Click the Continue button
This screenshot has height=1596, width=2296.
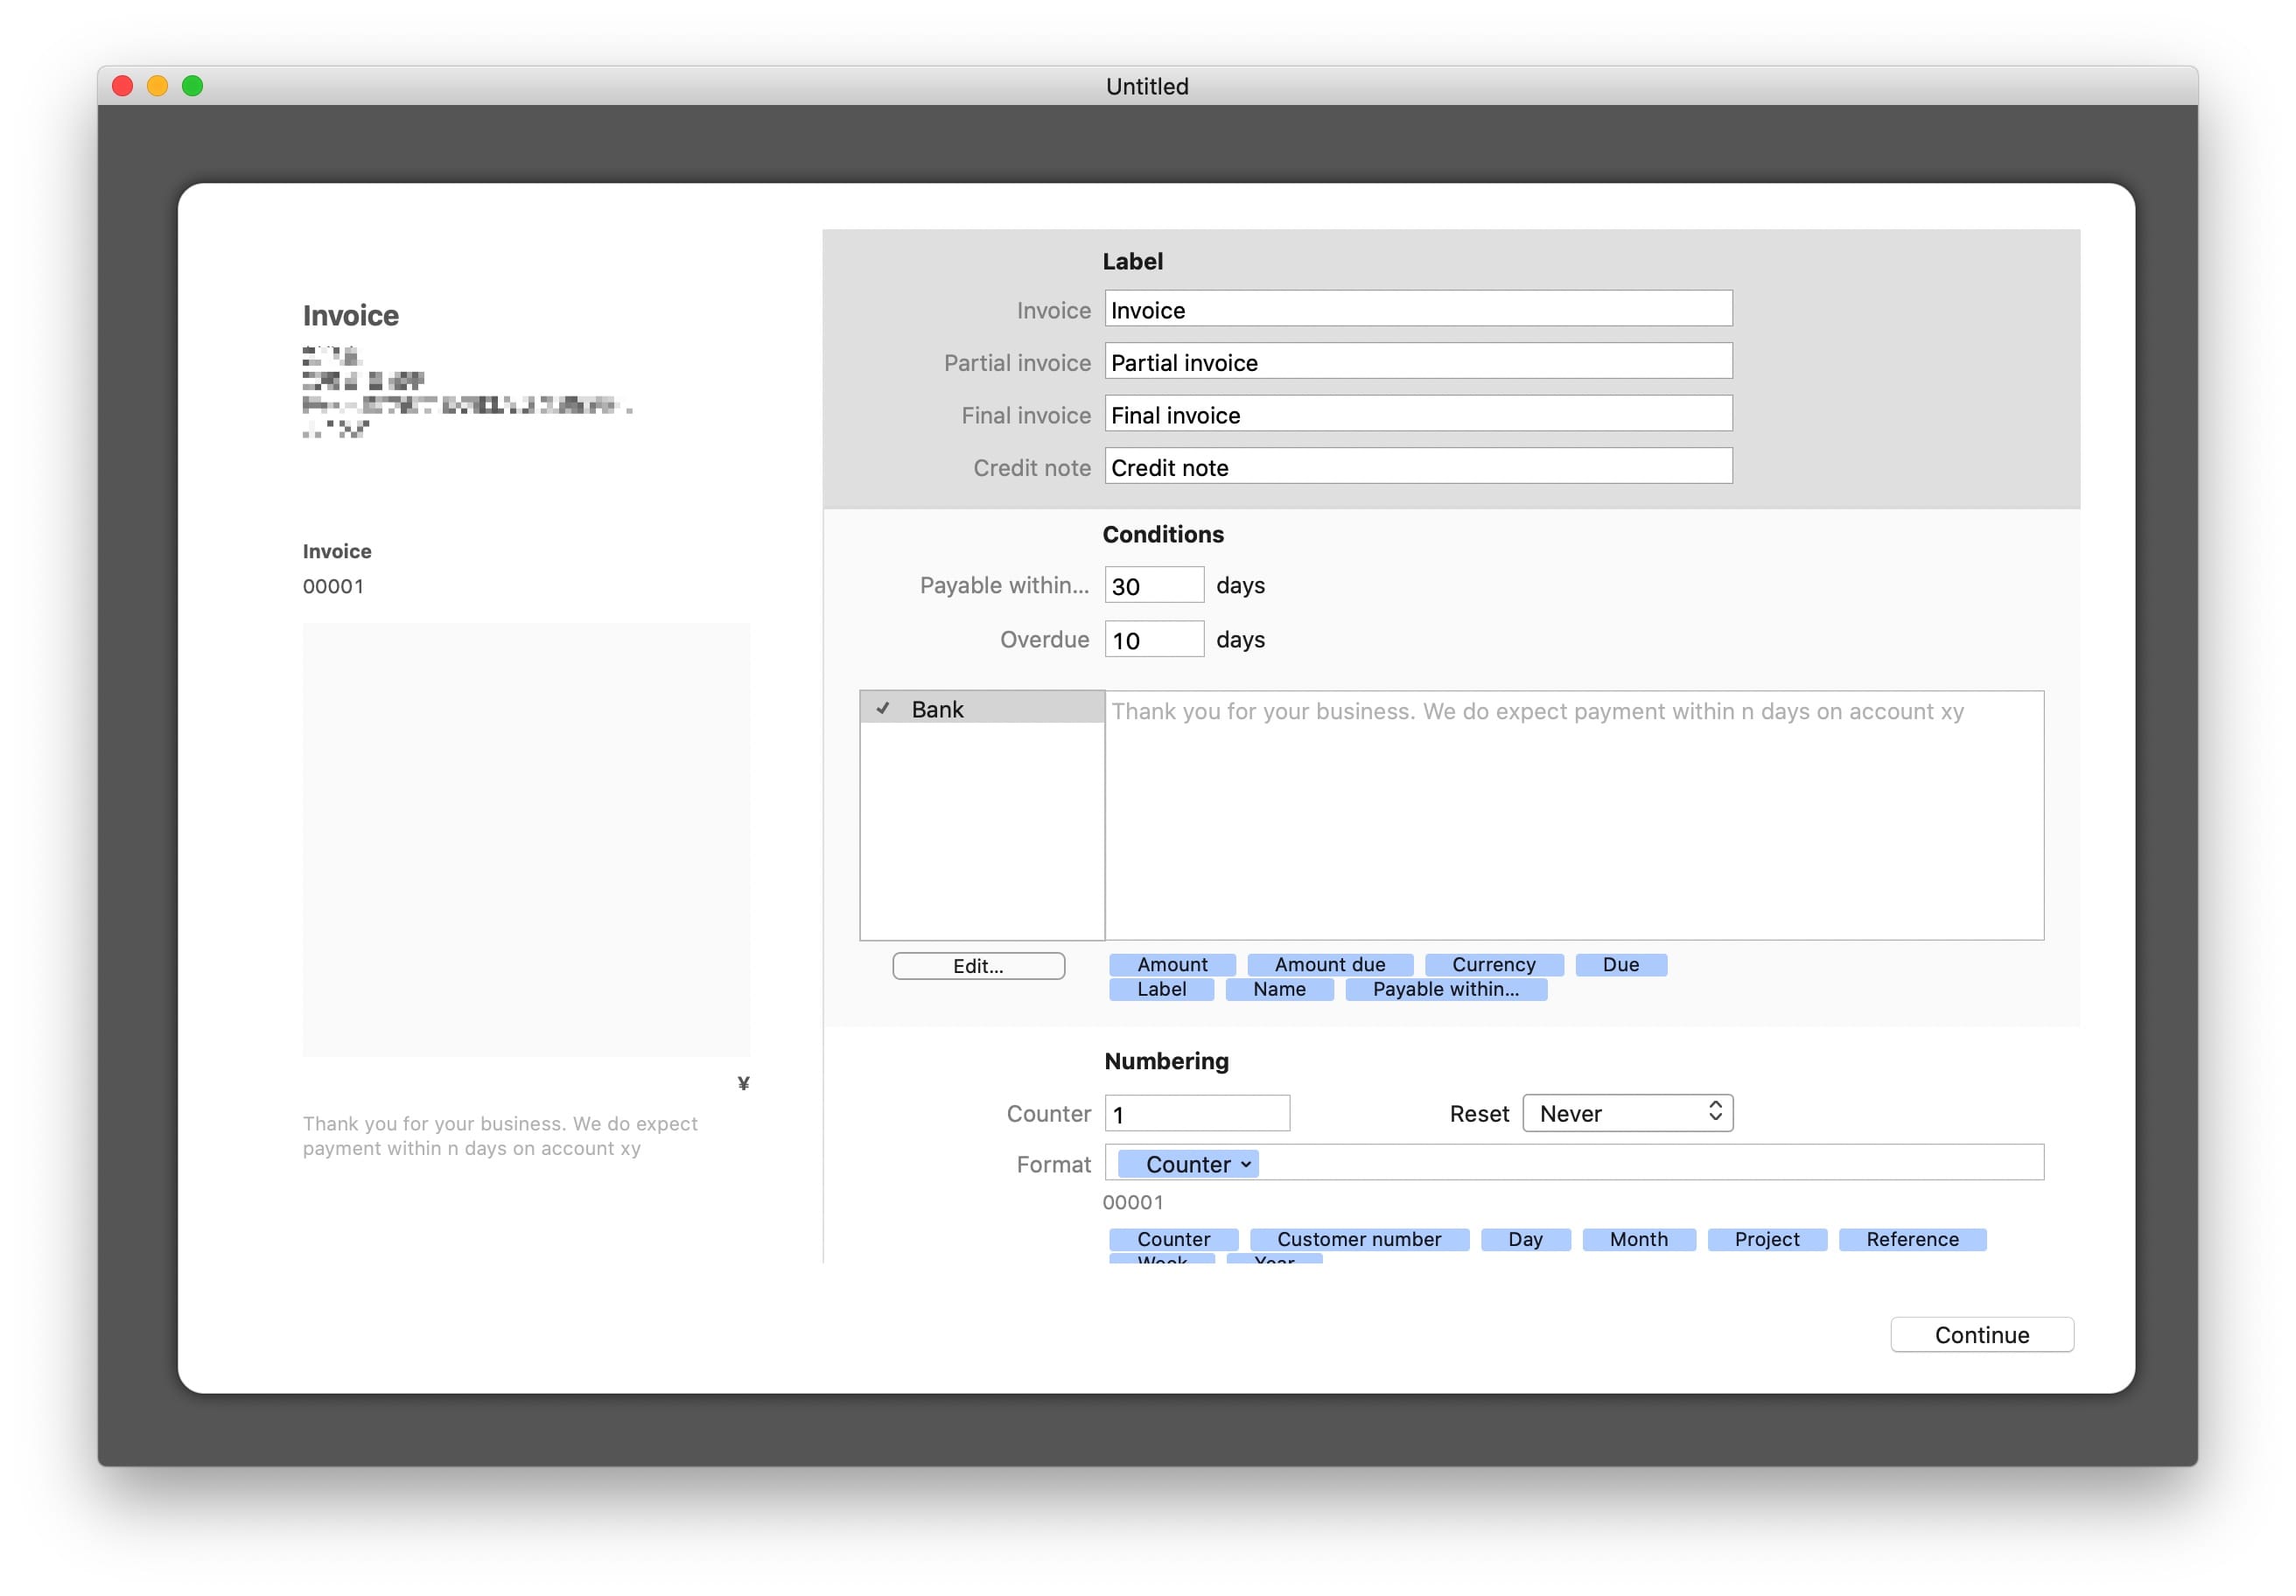click(1981, 1334)
